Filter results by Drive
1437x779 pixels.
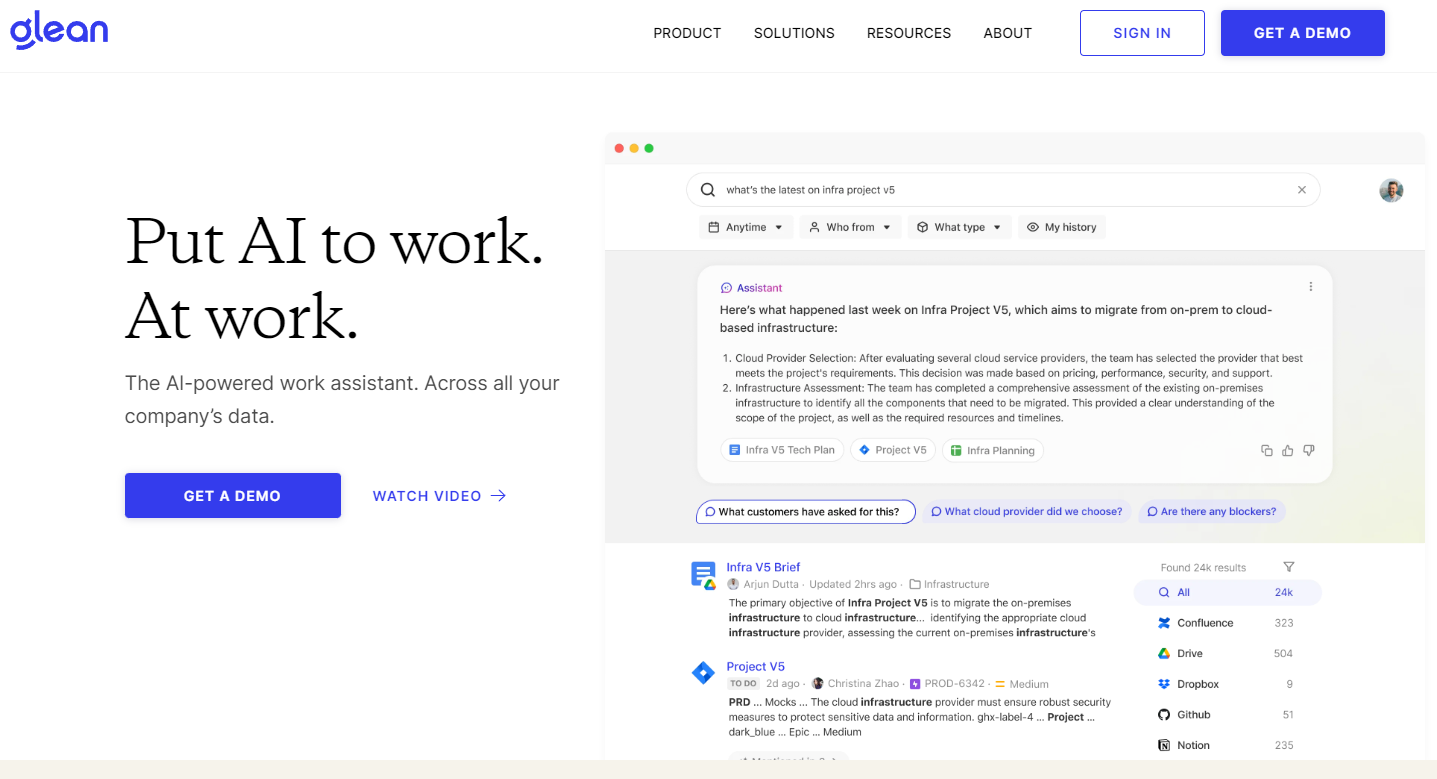point(1227,654)
